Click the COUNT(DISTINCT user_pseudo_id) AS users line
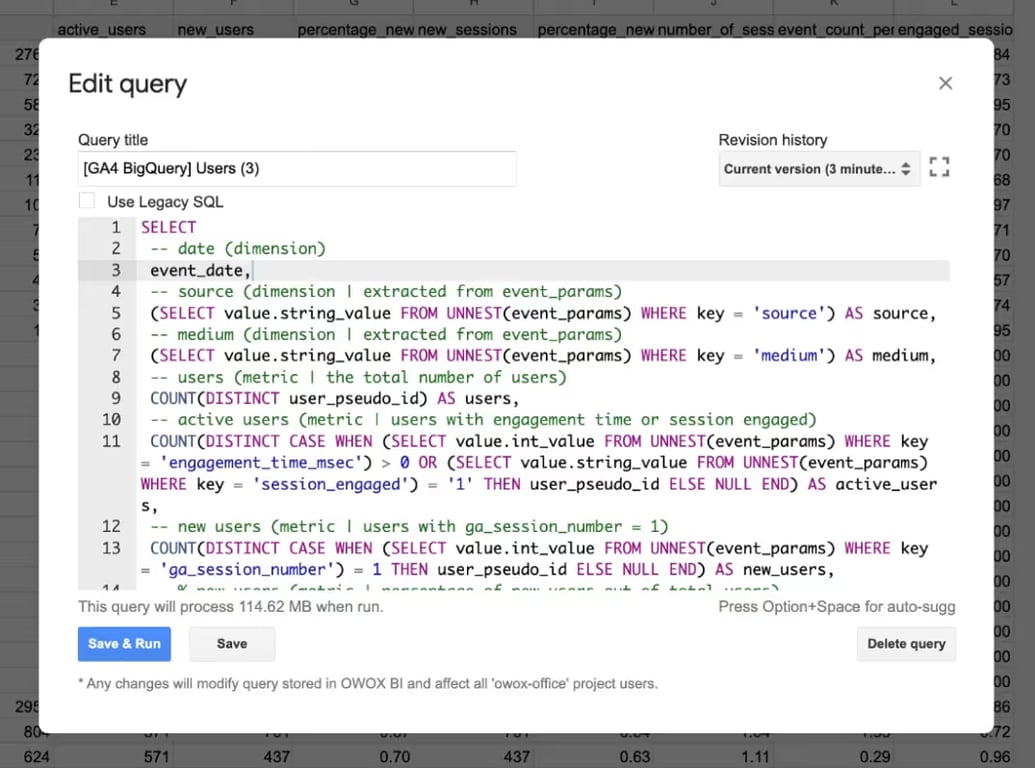This screenshot has width=1035, height=768. [x=334, y=399]
